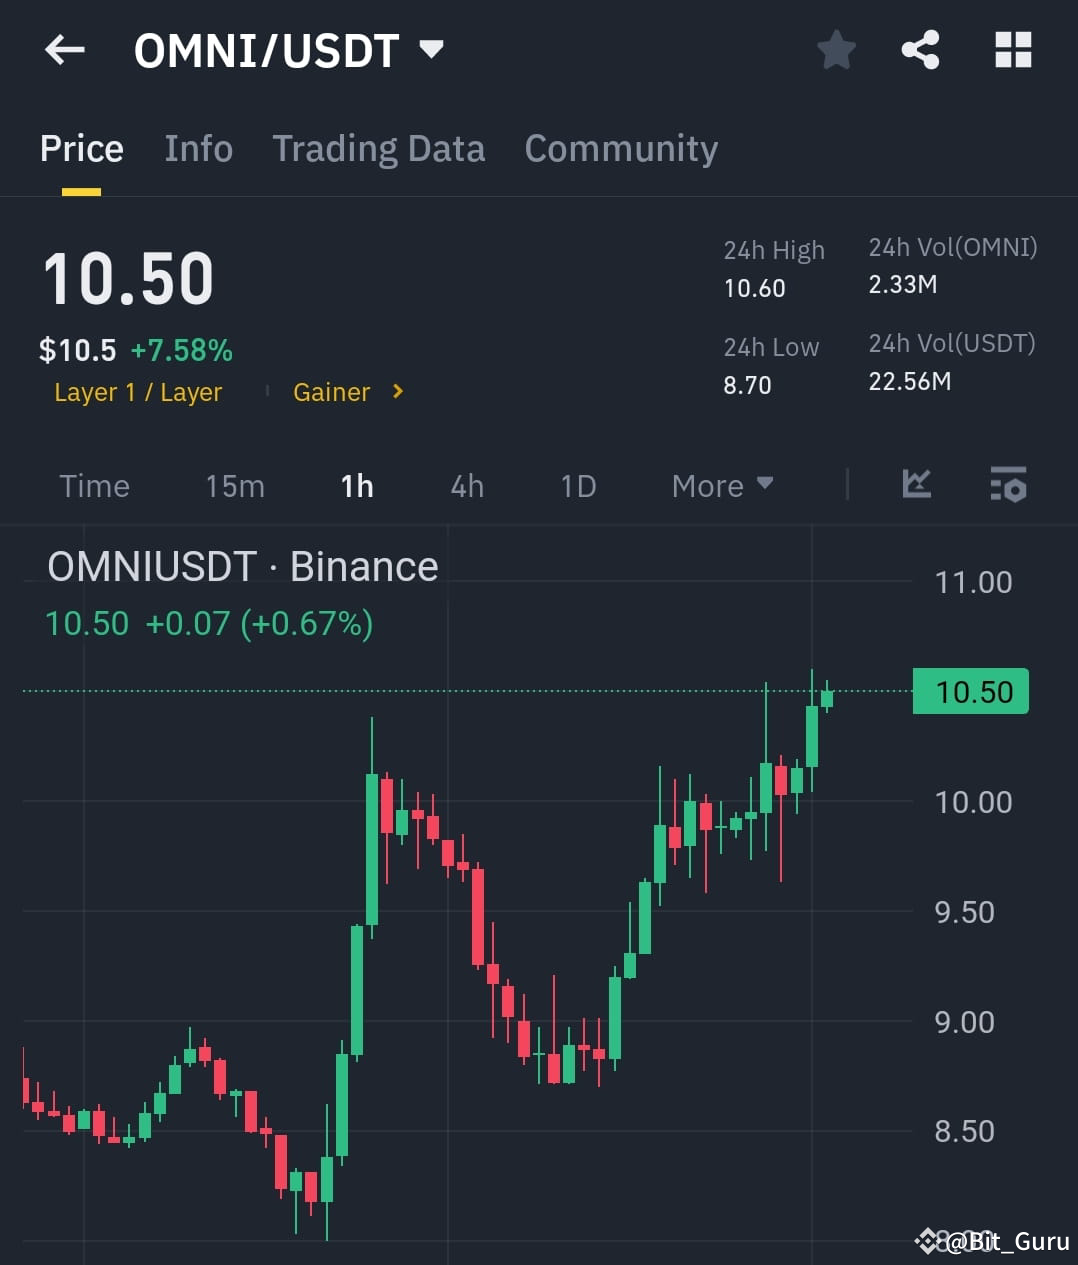
Task: Favorite OMNI/USDT with the star icon
Action: [x=836, y=50]
